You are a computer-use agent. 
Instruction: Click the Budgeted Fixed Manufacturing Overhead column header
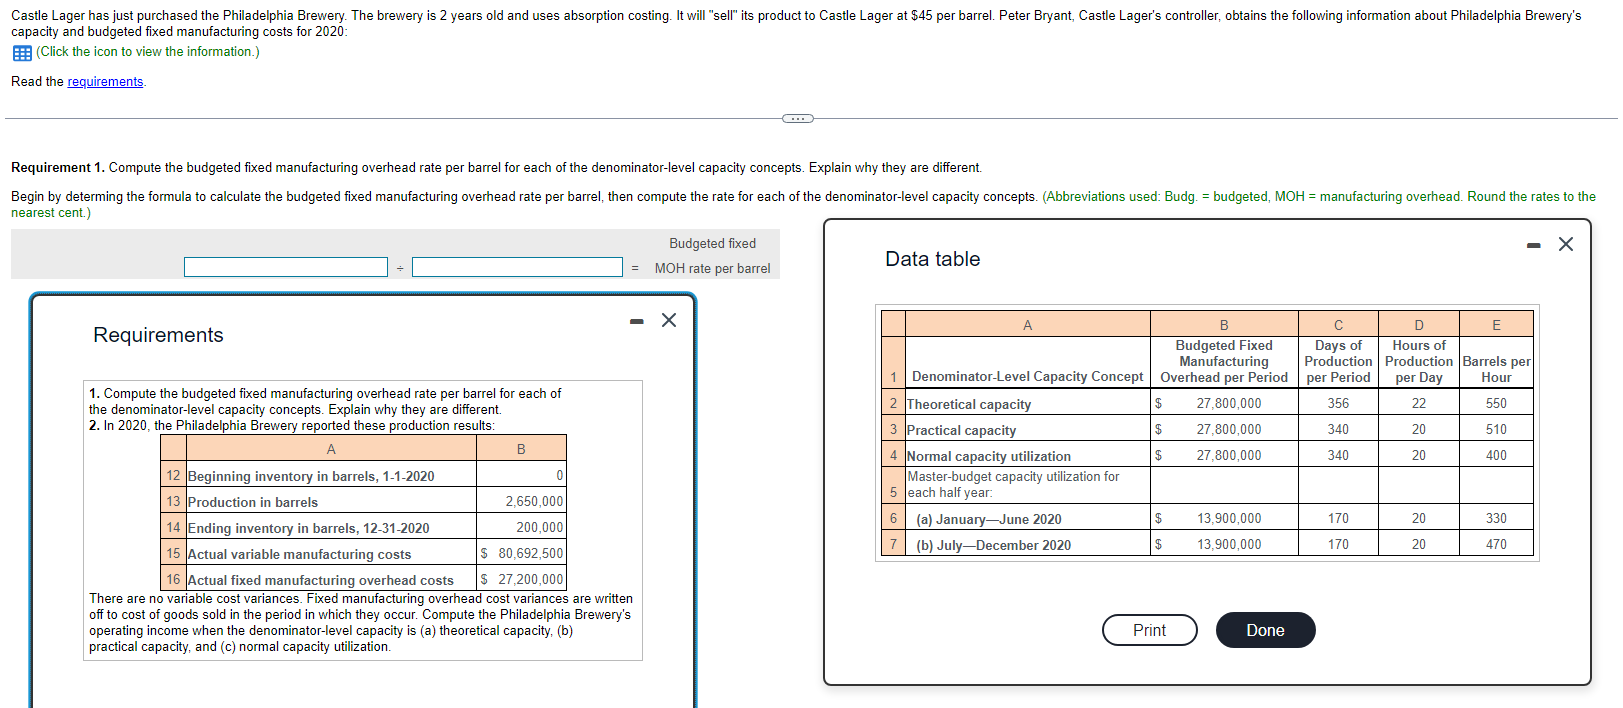point(1224,362)
